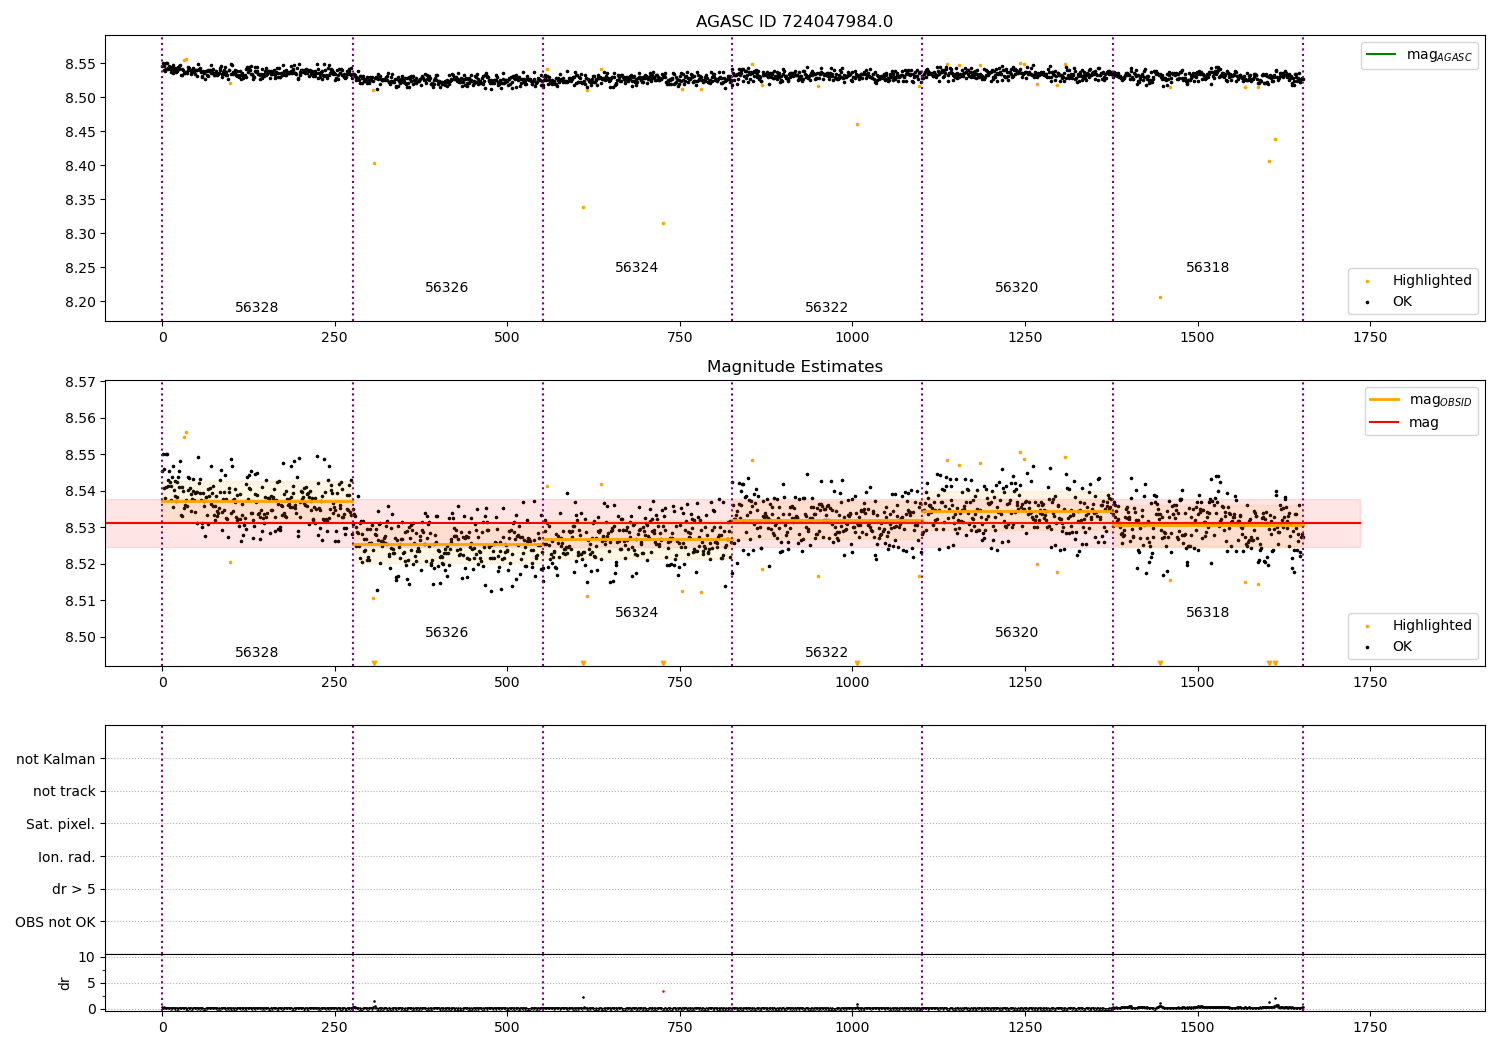Select the "not track" row label
Viewport: 1500px width, 1050px height.
(64, 791)
